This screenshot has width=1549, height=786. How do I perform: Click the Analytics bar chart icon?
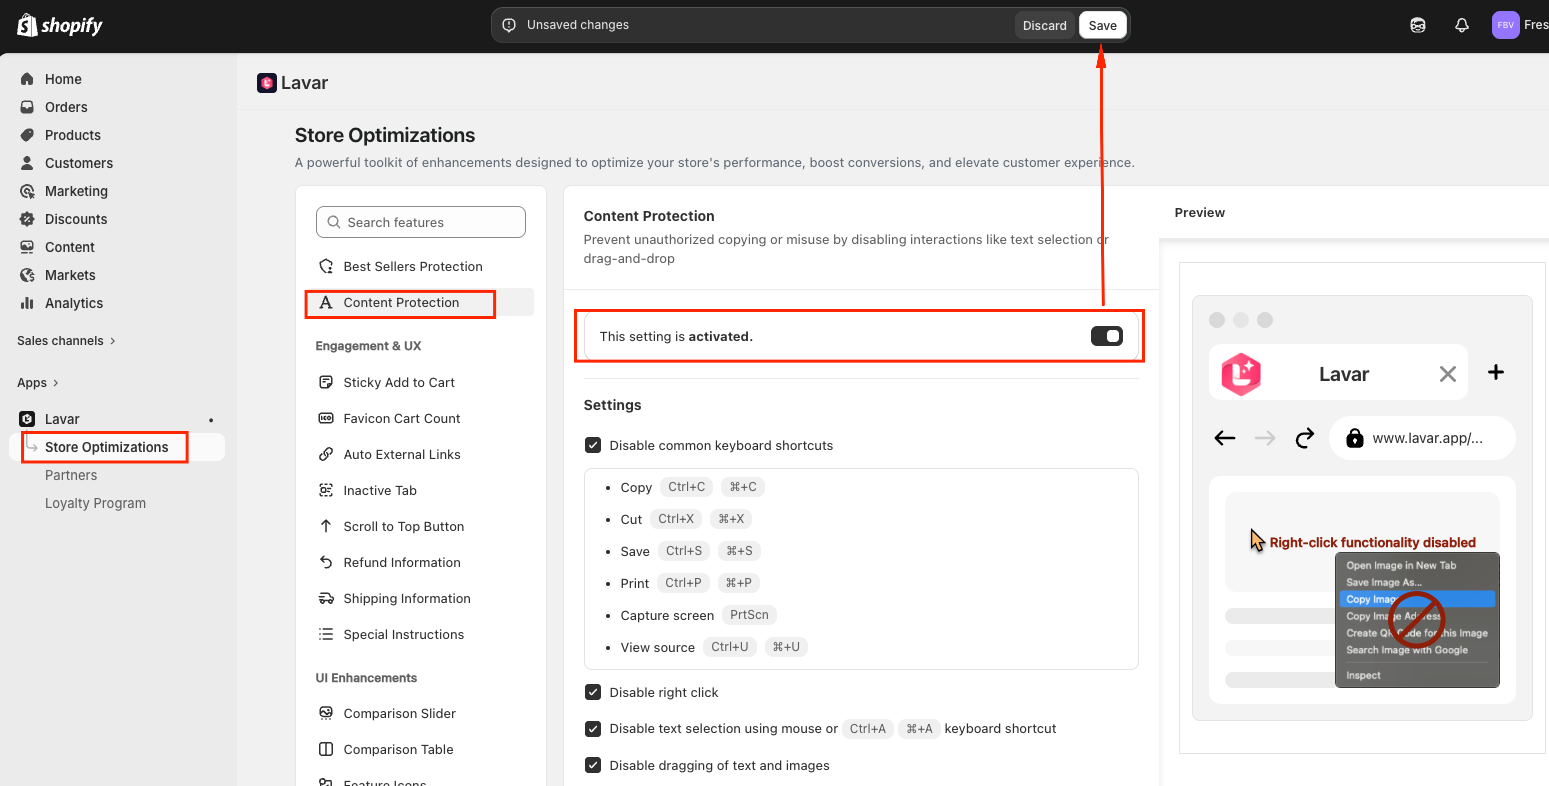27,303
